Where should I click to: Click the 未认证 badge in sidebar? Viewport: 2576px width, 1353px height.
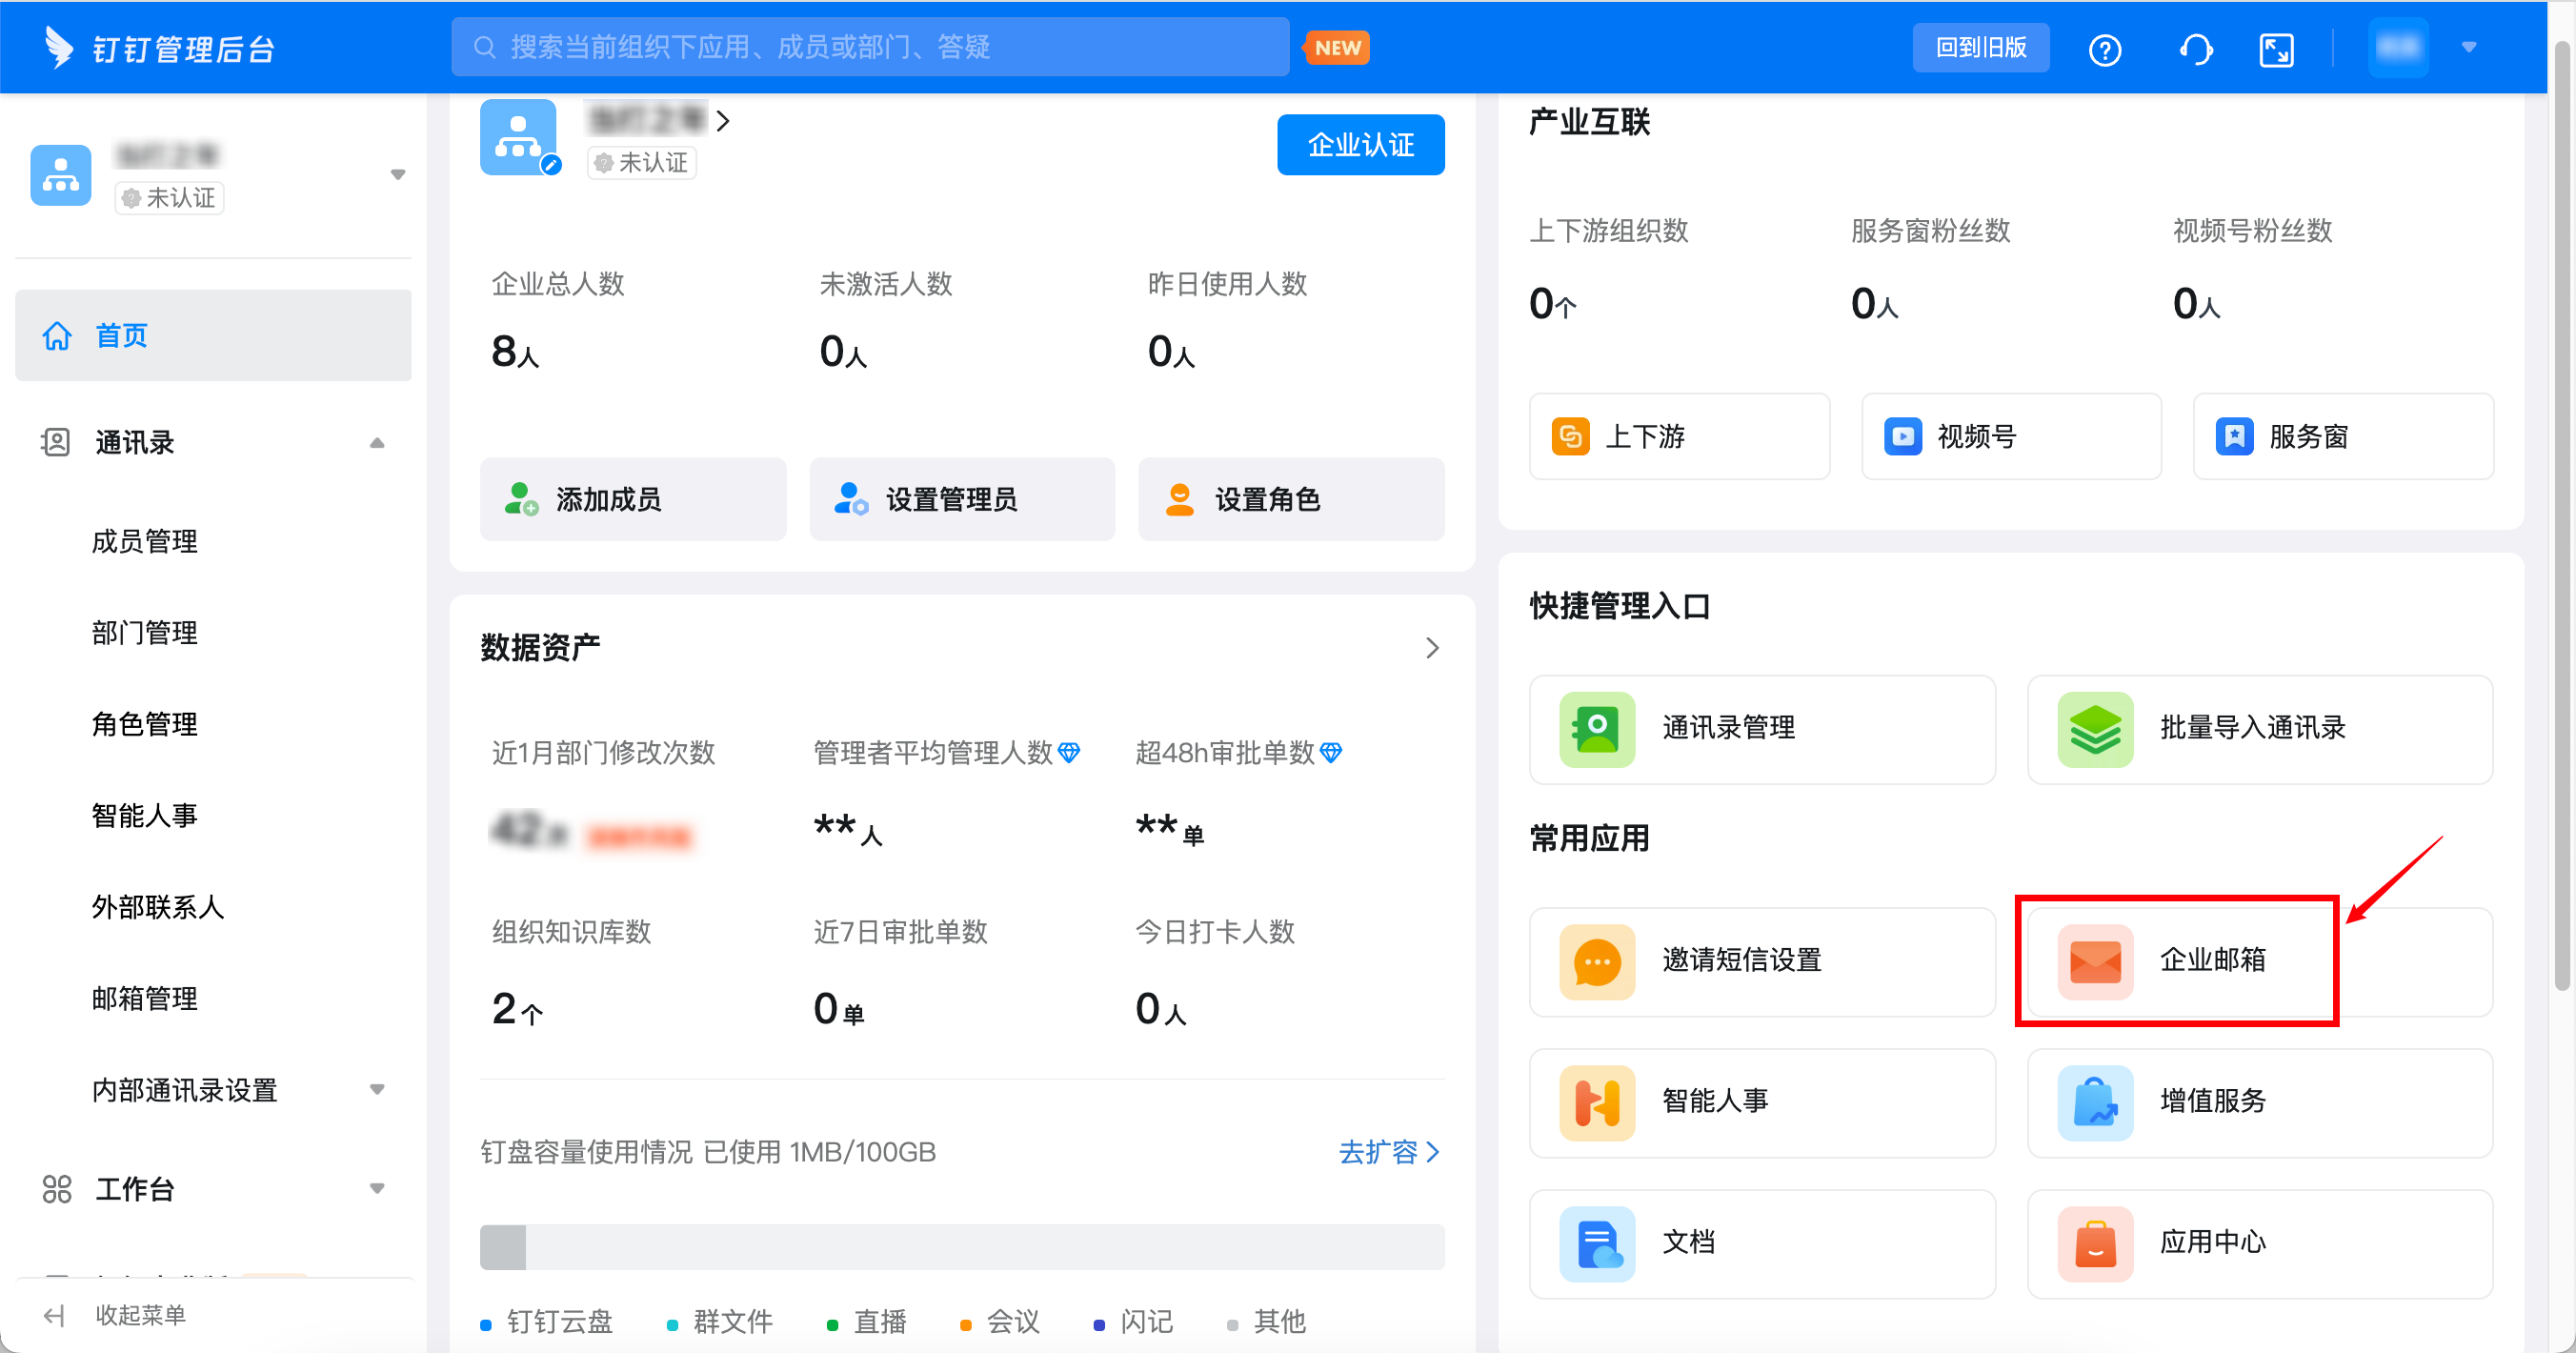(x=170, y=198)
